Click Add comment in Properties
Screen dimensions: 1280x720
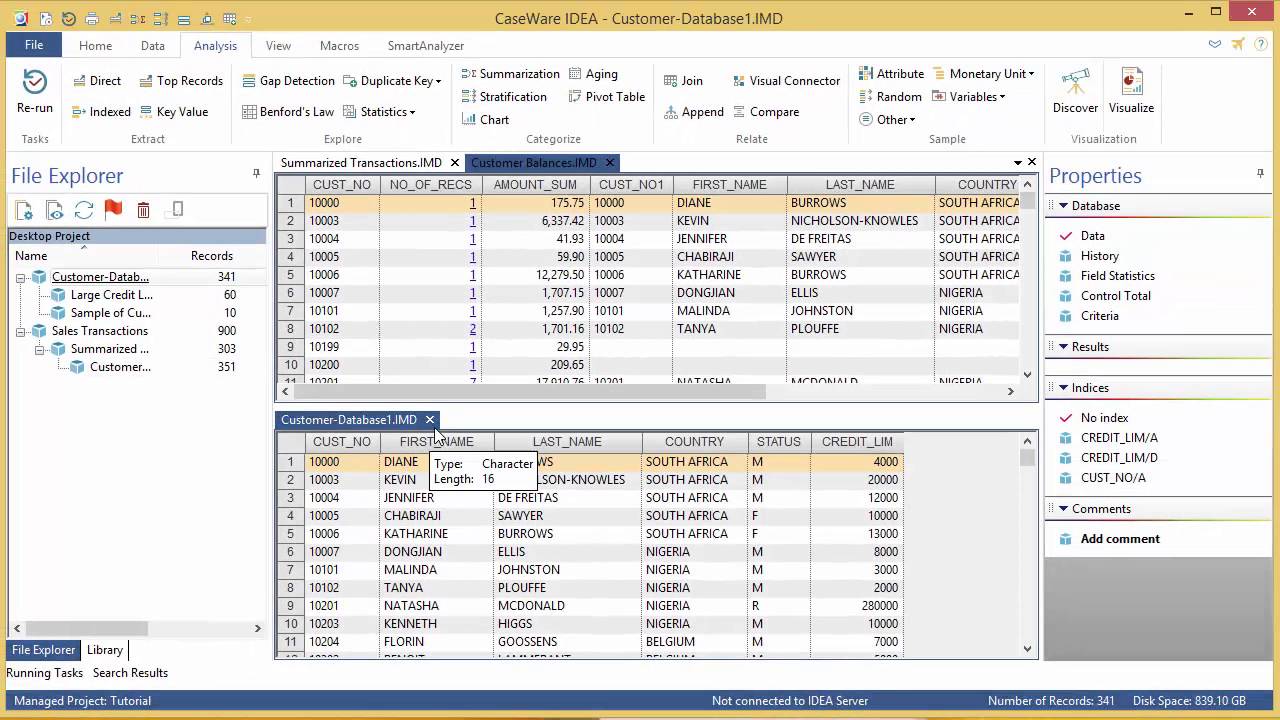[x=1120, y=539]
